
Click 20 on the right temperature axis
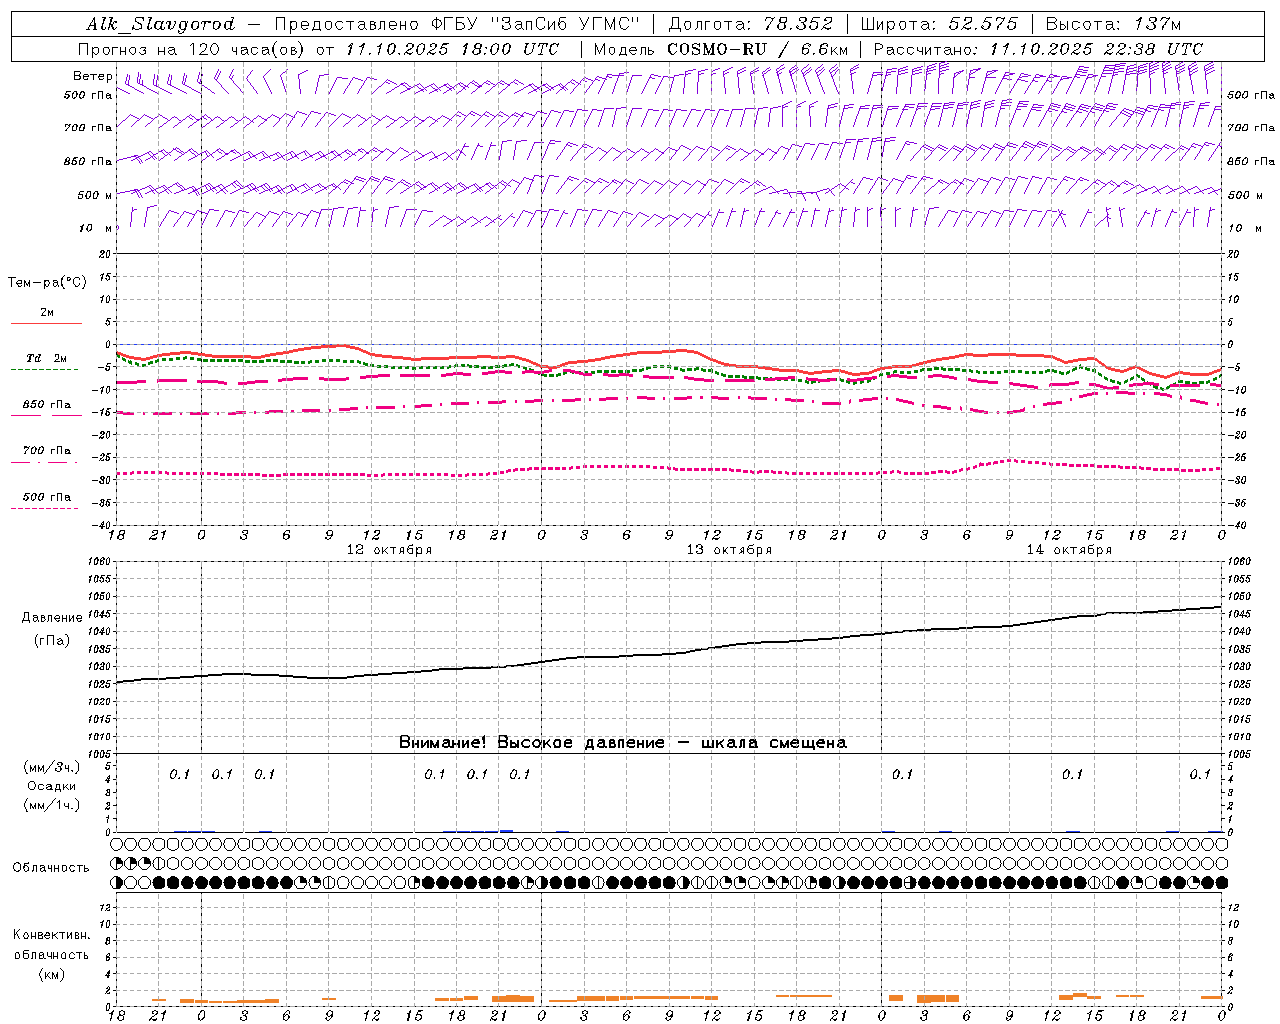(1233, 254)
